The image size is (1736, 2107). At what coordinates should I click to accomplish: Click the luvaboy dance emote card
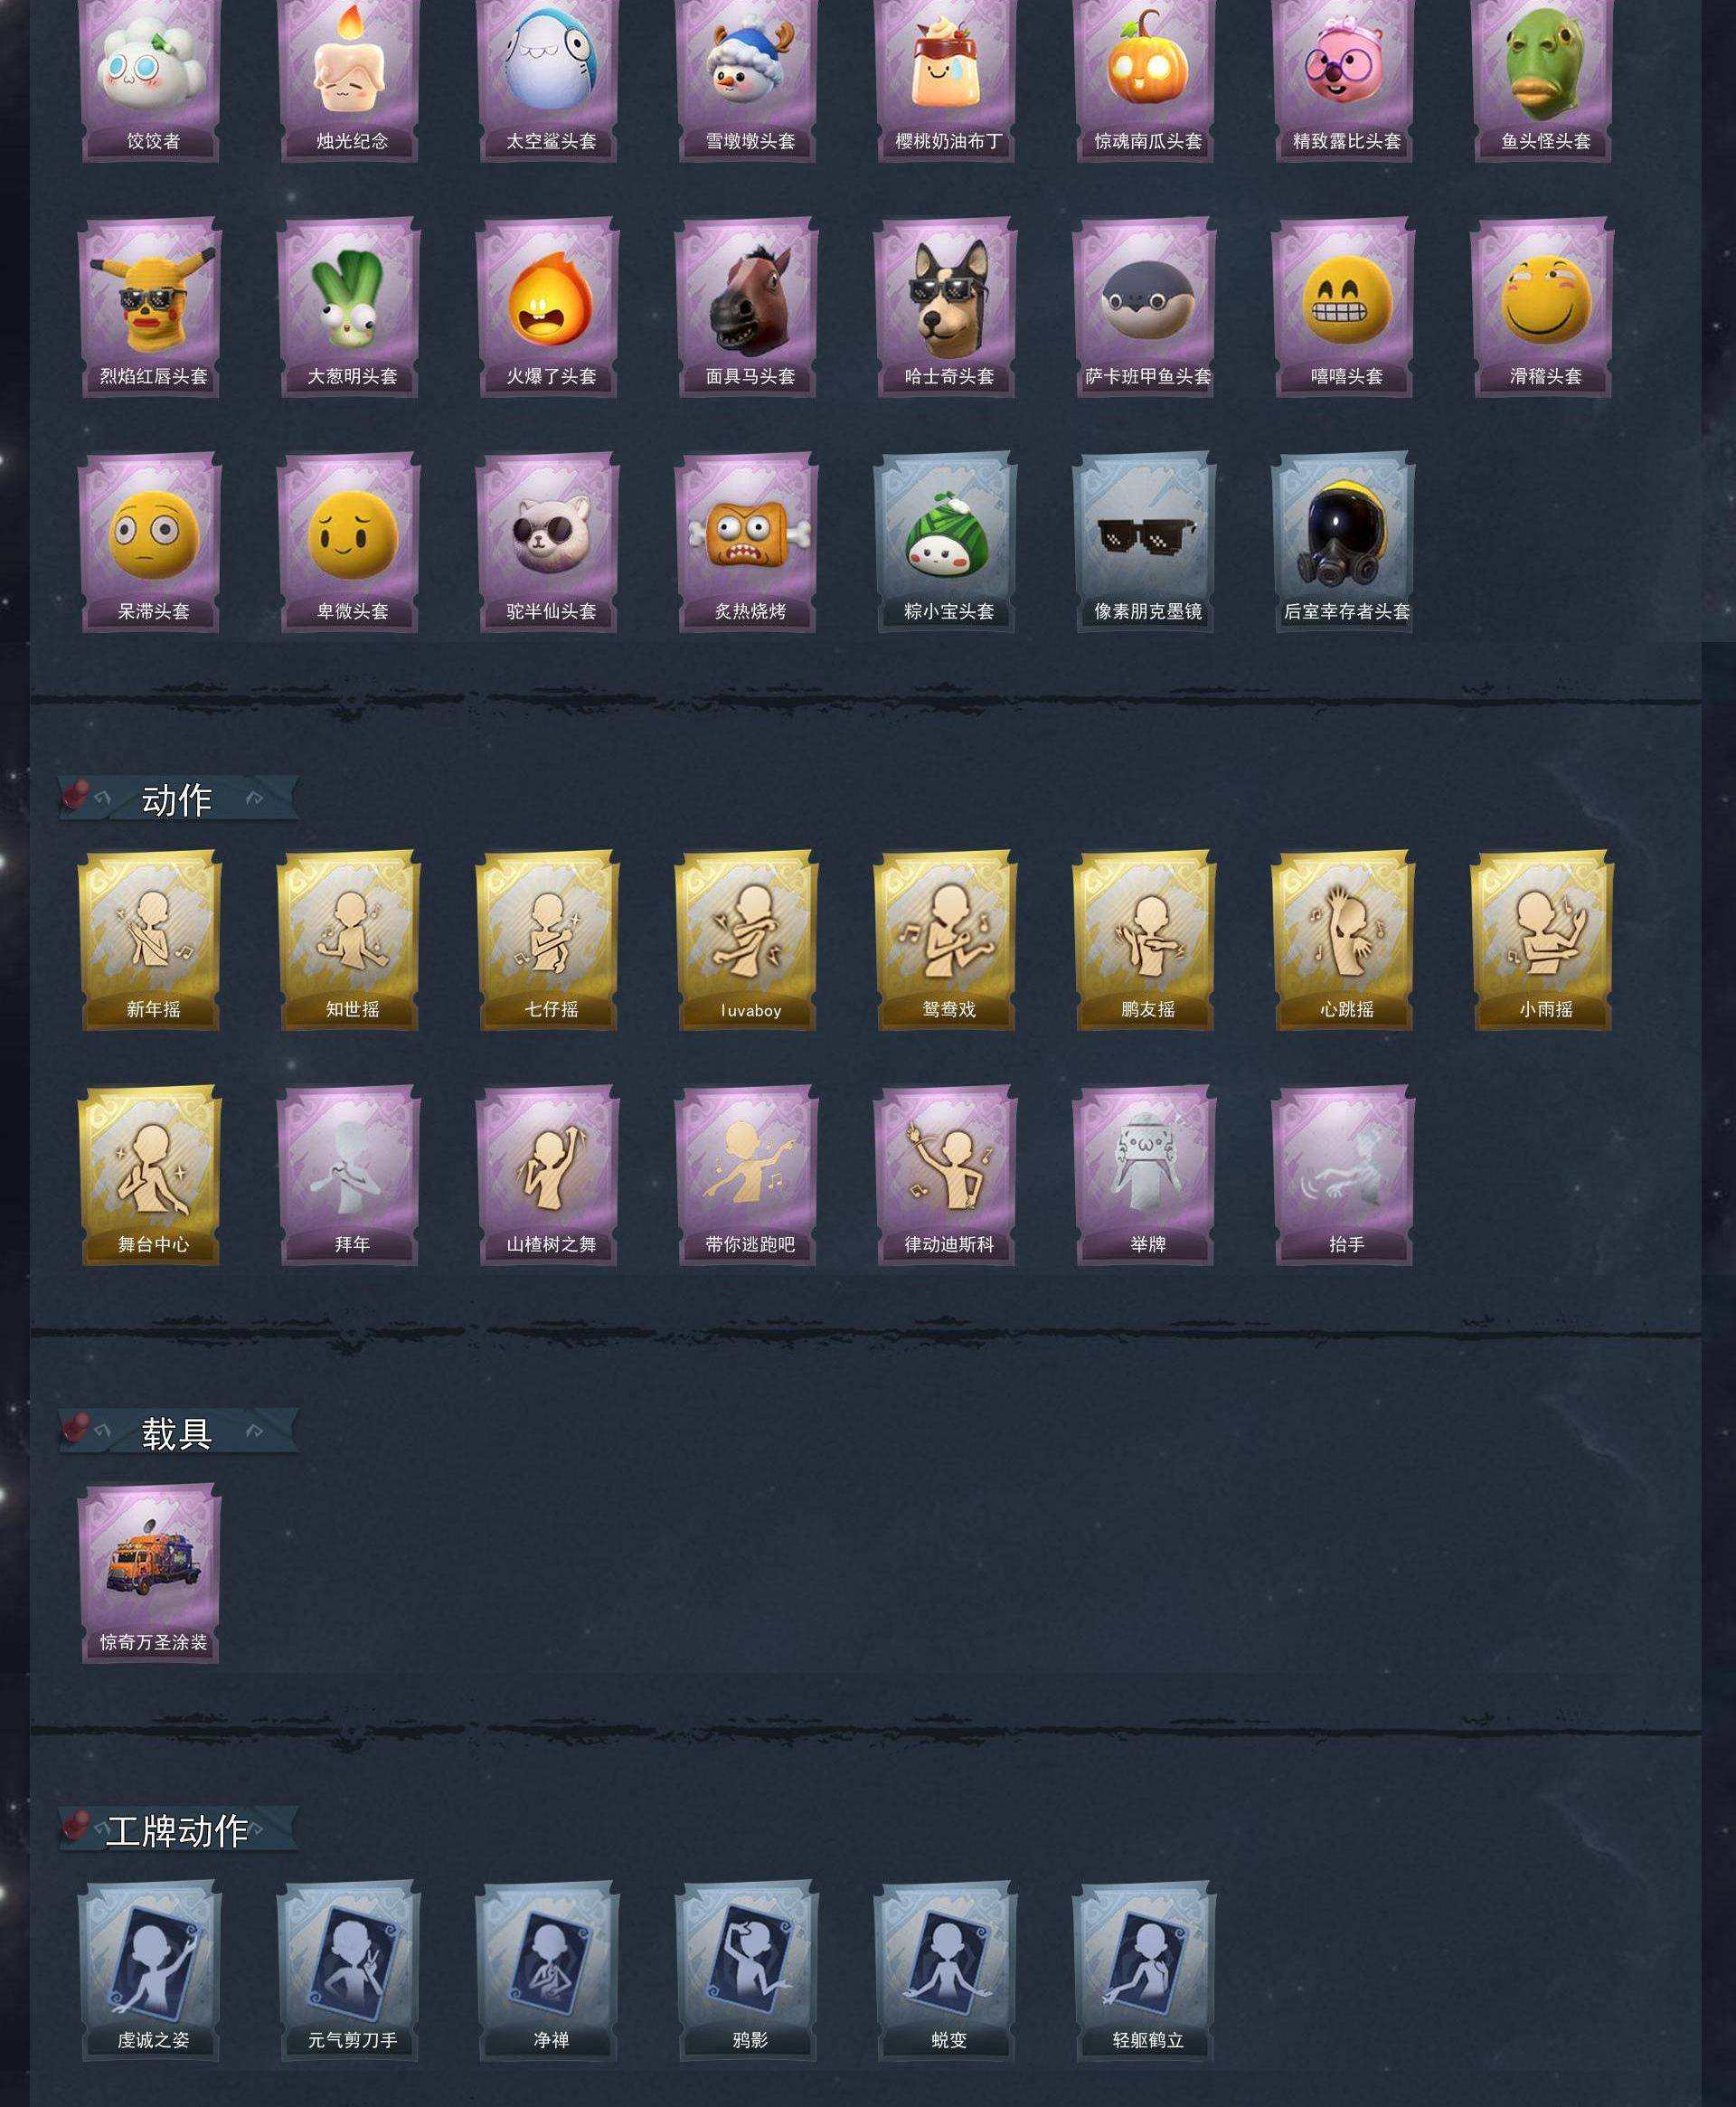747,940
